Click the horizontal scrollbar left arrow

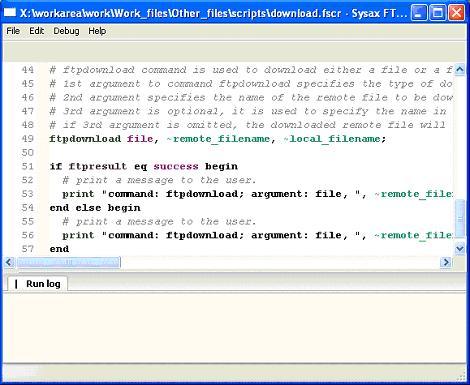pyautogui.click(x=9, y=262)
